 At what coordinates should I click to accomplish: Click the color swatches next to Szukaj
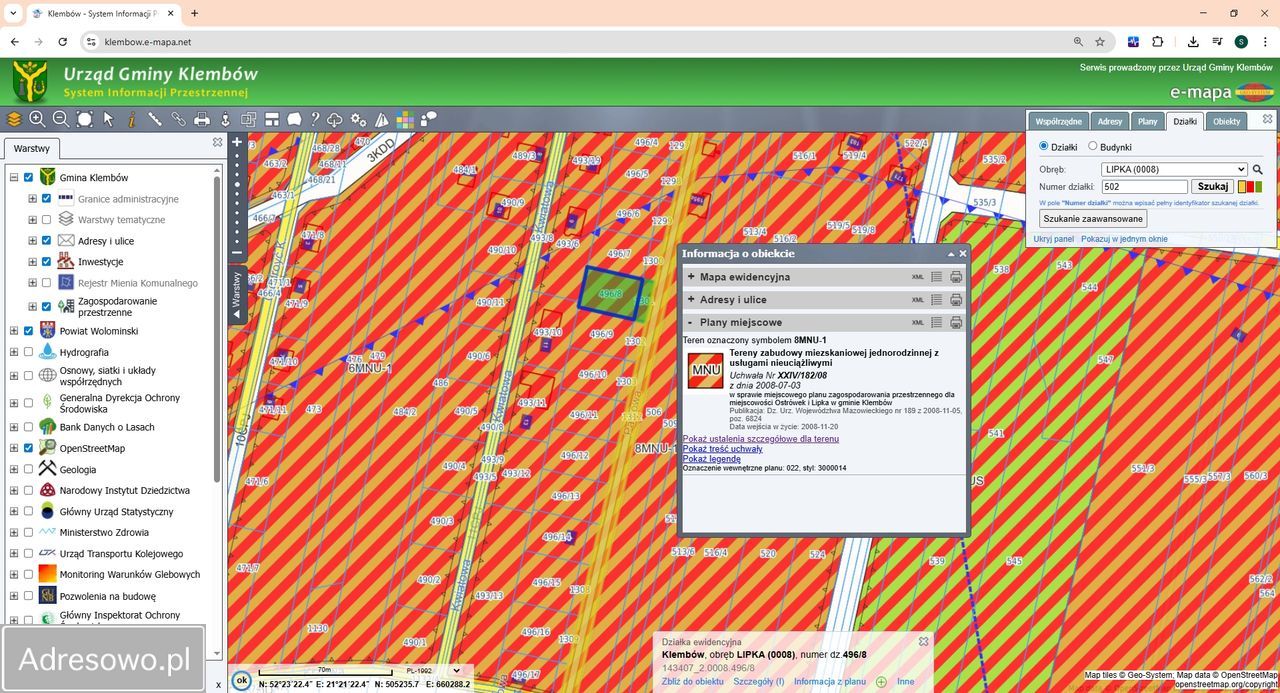(1250, 187)
